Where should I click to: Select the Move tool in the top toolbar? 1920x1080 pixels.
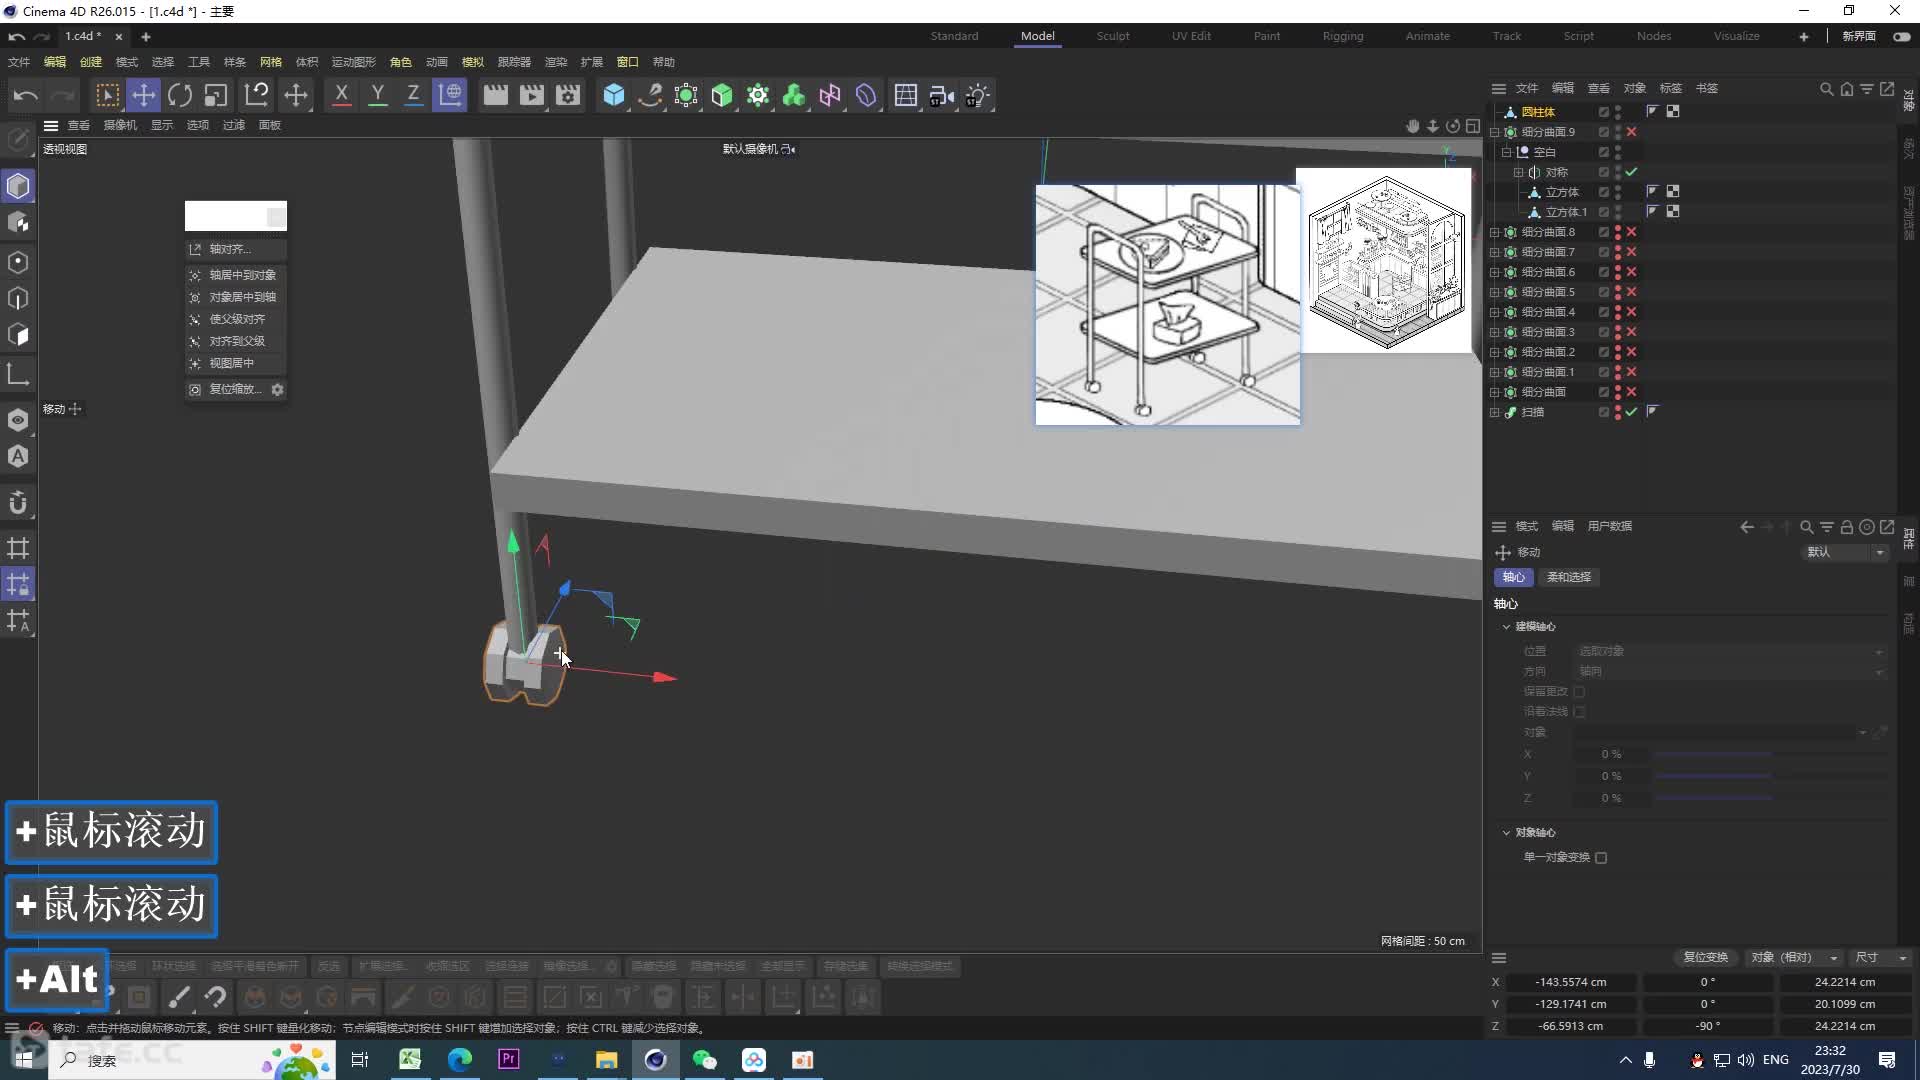tap(144, 95)
